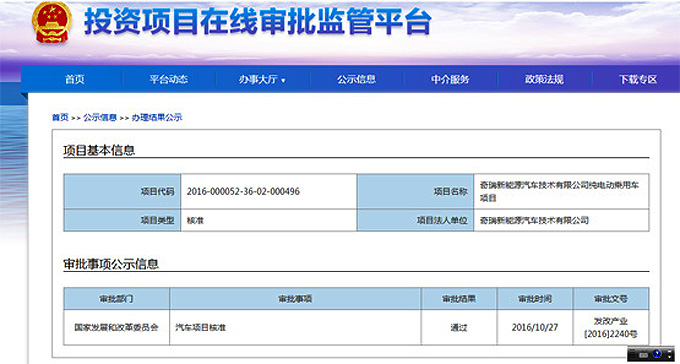Image resolution: width=680 pixels, height=364 pixels.
Task: Click the 公示信息 breadcrumb link
Action: 100,117
